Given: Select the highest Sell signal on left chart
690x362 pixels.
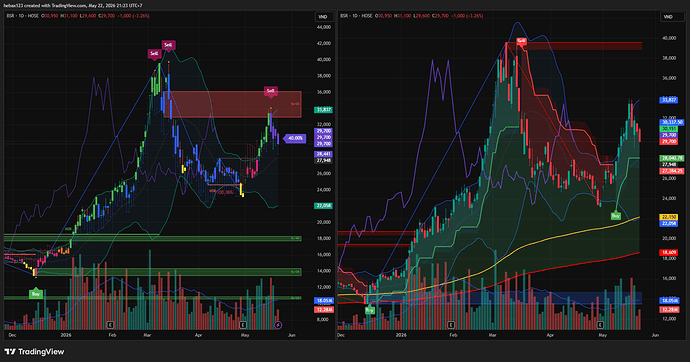Looking at the screenshot, I should coord(168,45).
